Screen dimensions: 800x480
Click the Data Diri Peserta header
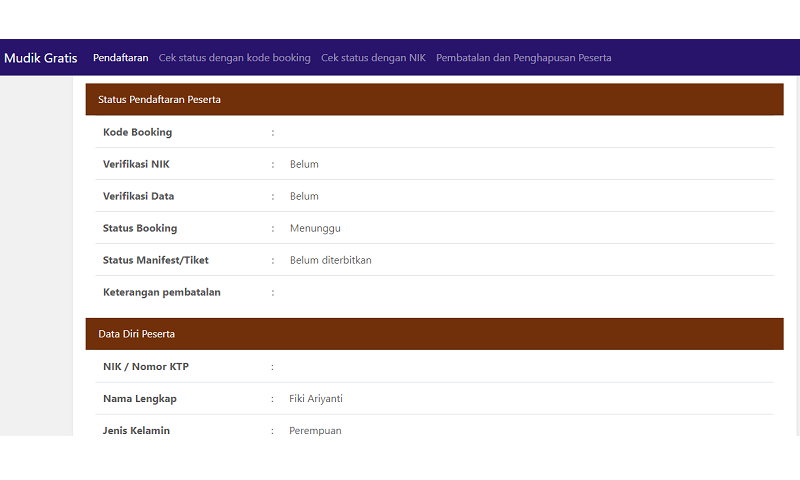coord(136,334)
